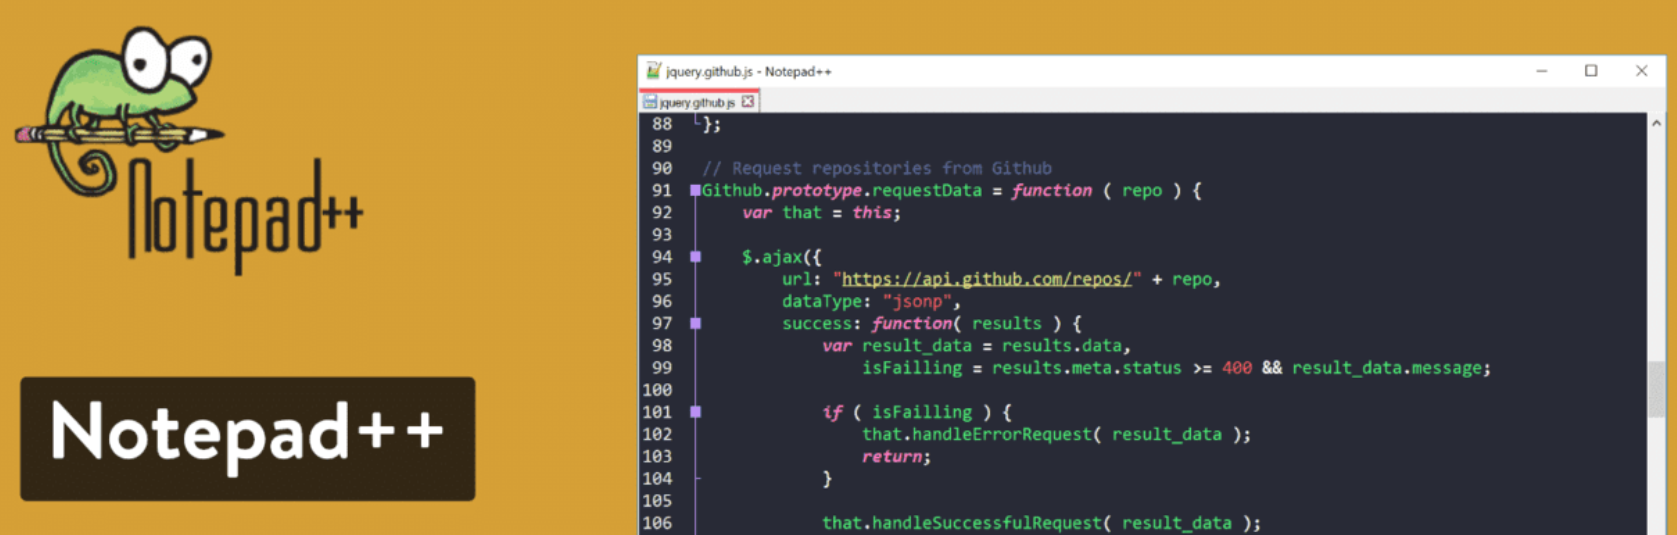Close the Notepad++ window
The height and width of the screenshot is (535, 1677).
coord(1641,71)
